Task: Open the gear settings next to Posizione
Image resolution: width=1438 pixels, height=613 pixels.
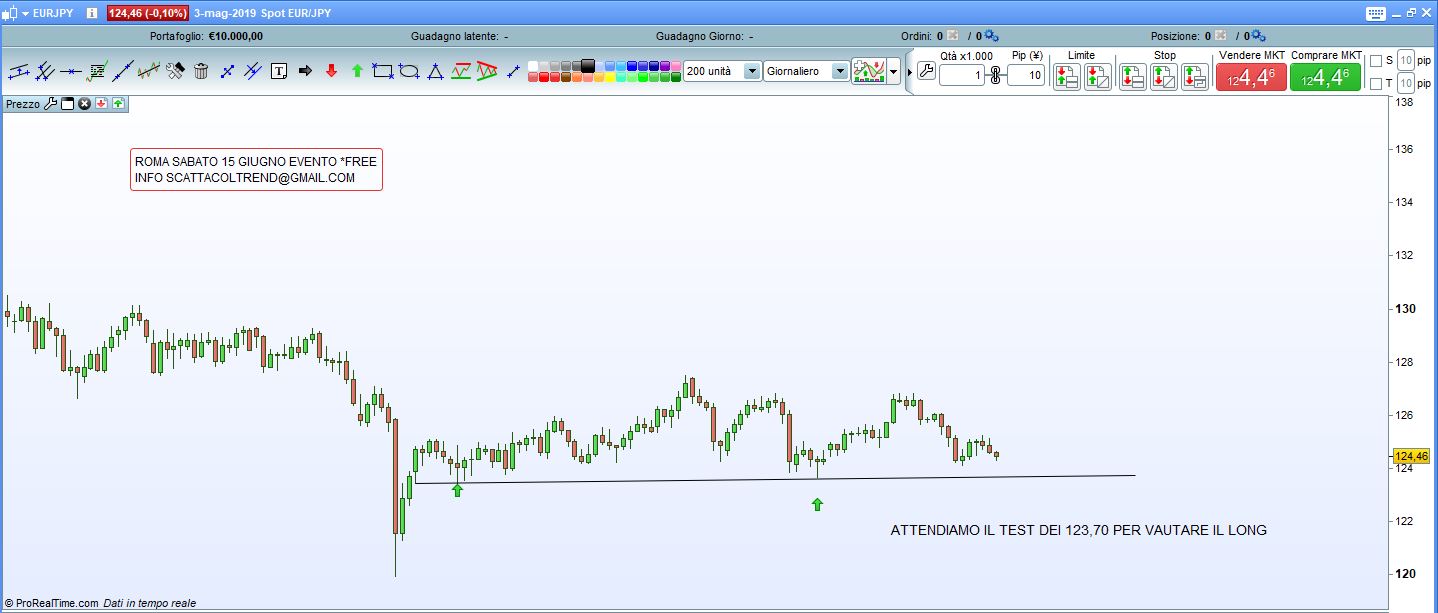Action: (x=1257, y=36)
